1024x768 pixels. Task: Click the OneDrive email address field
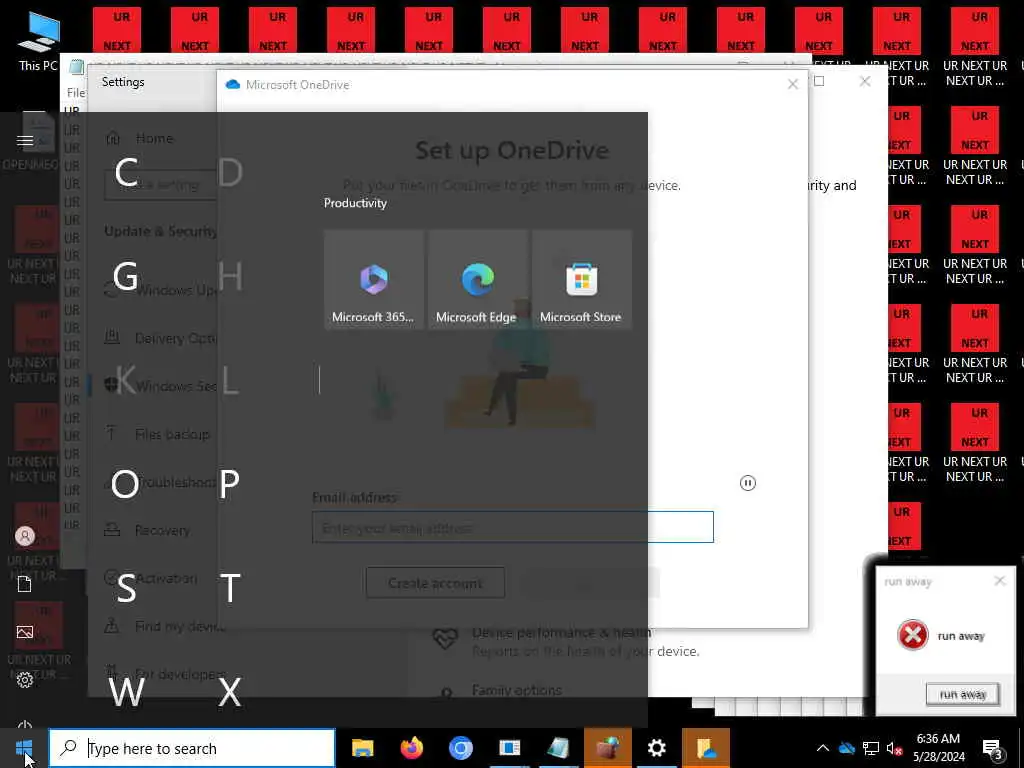(513, 527)
